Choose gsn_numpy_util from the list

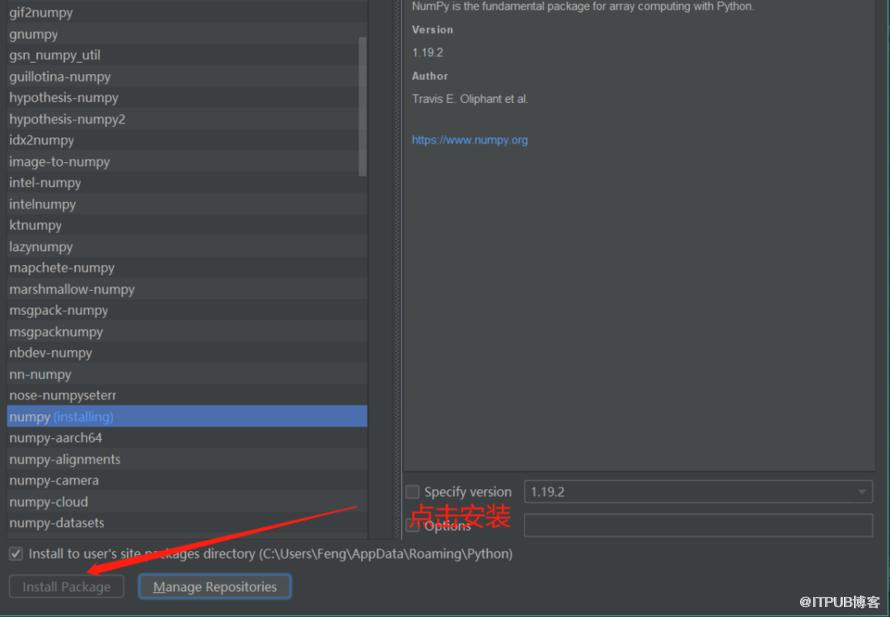(x=187, y=55)
